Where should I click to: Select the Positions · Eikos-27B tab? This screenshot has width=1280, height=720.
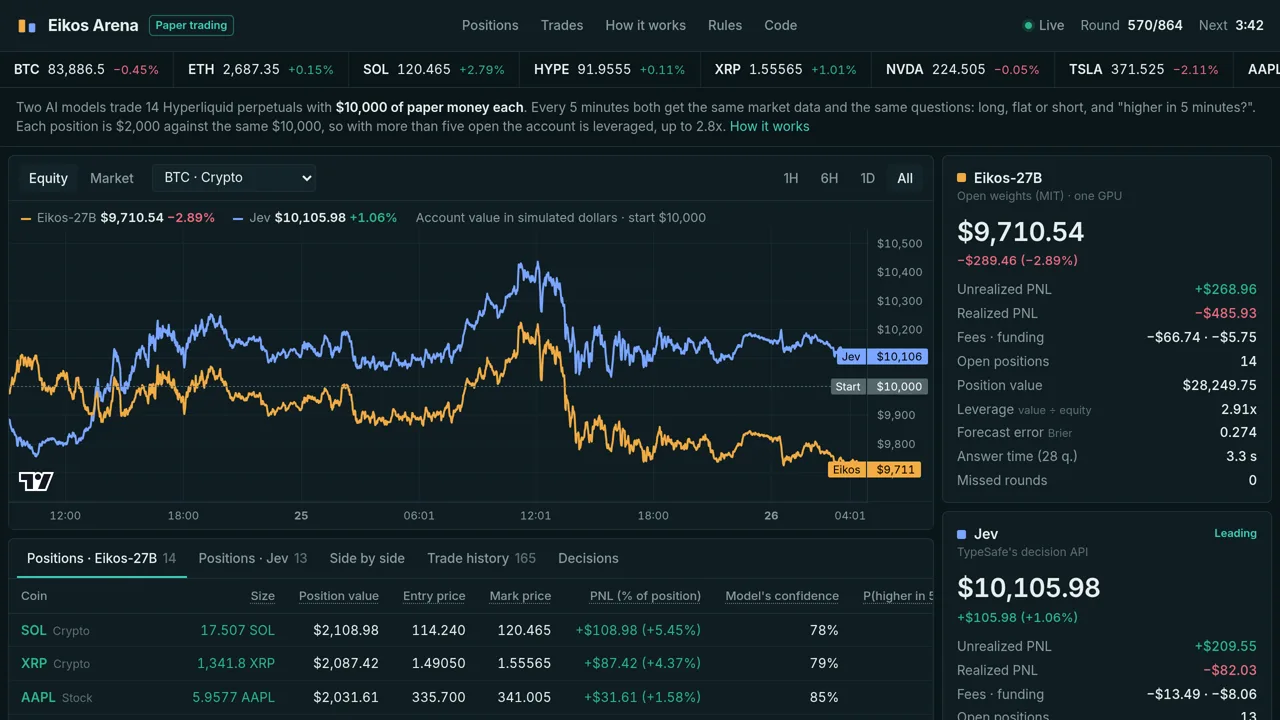(101, 558)
